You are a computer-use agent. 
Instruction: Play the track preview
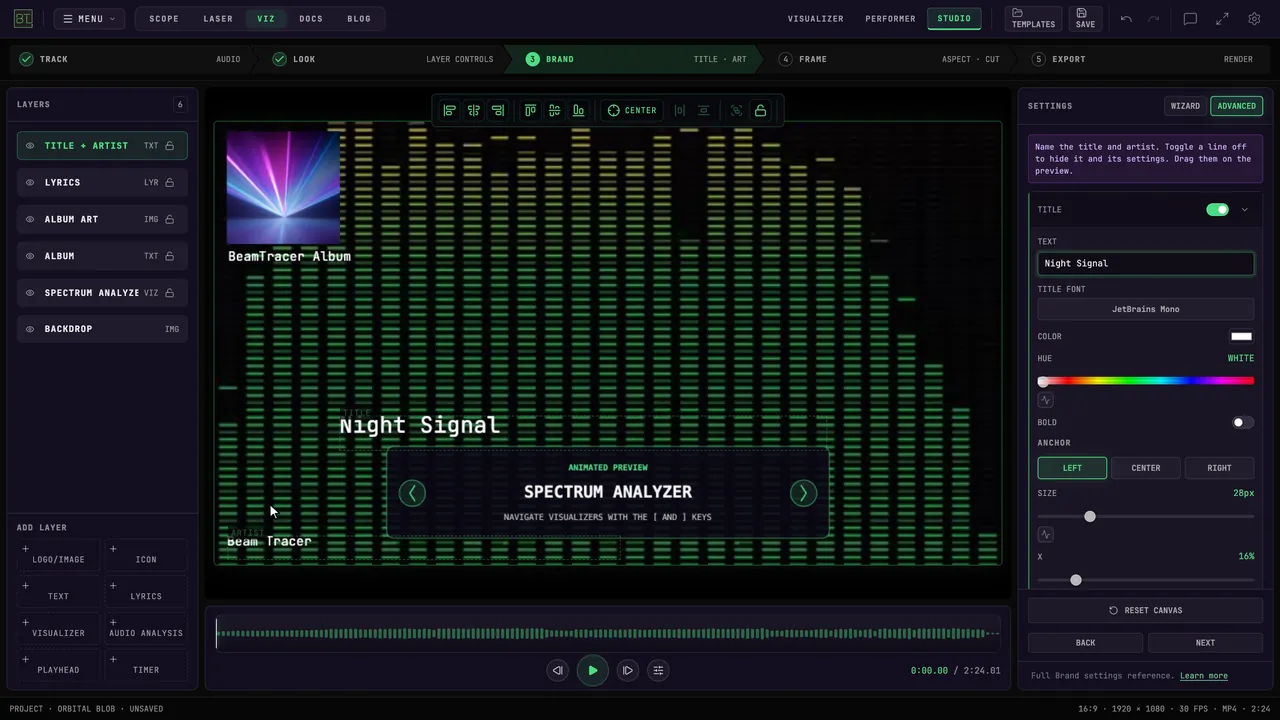[593, 671]
